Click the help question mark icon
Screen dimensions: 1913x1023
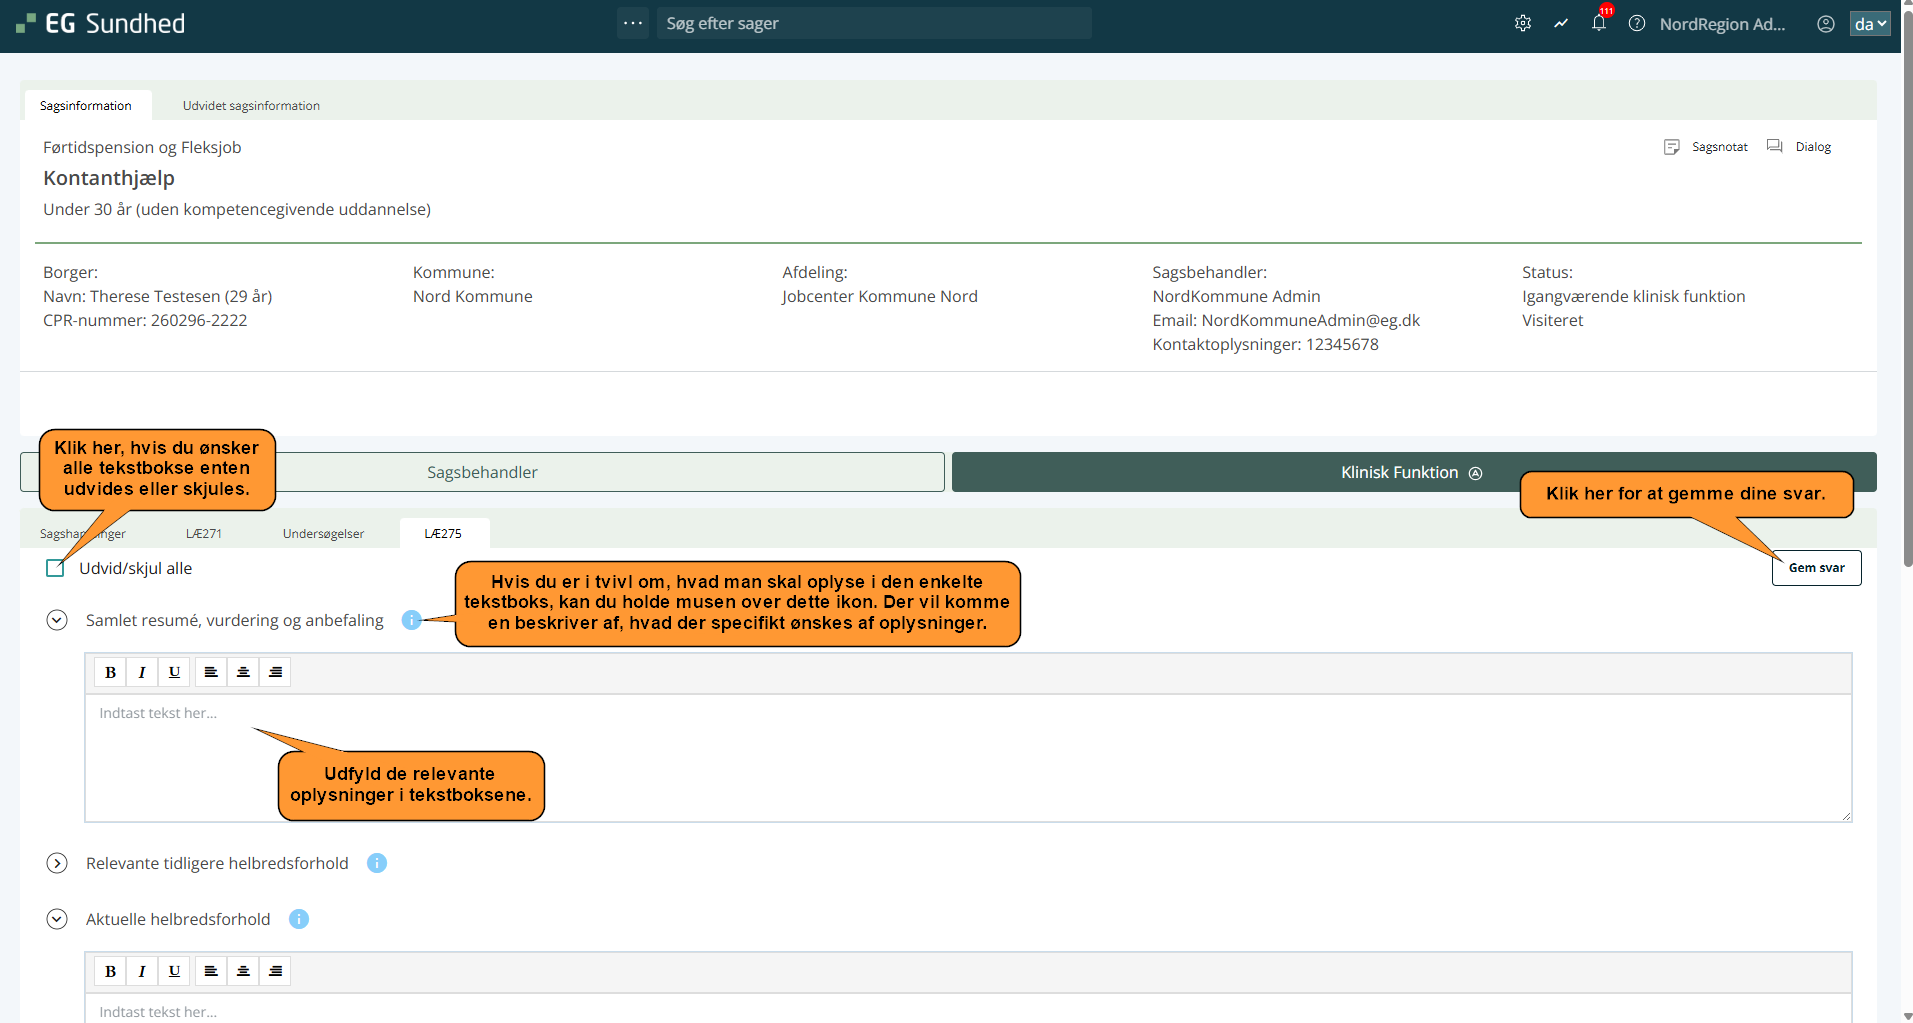coord(1636,23)
